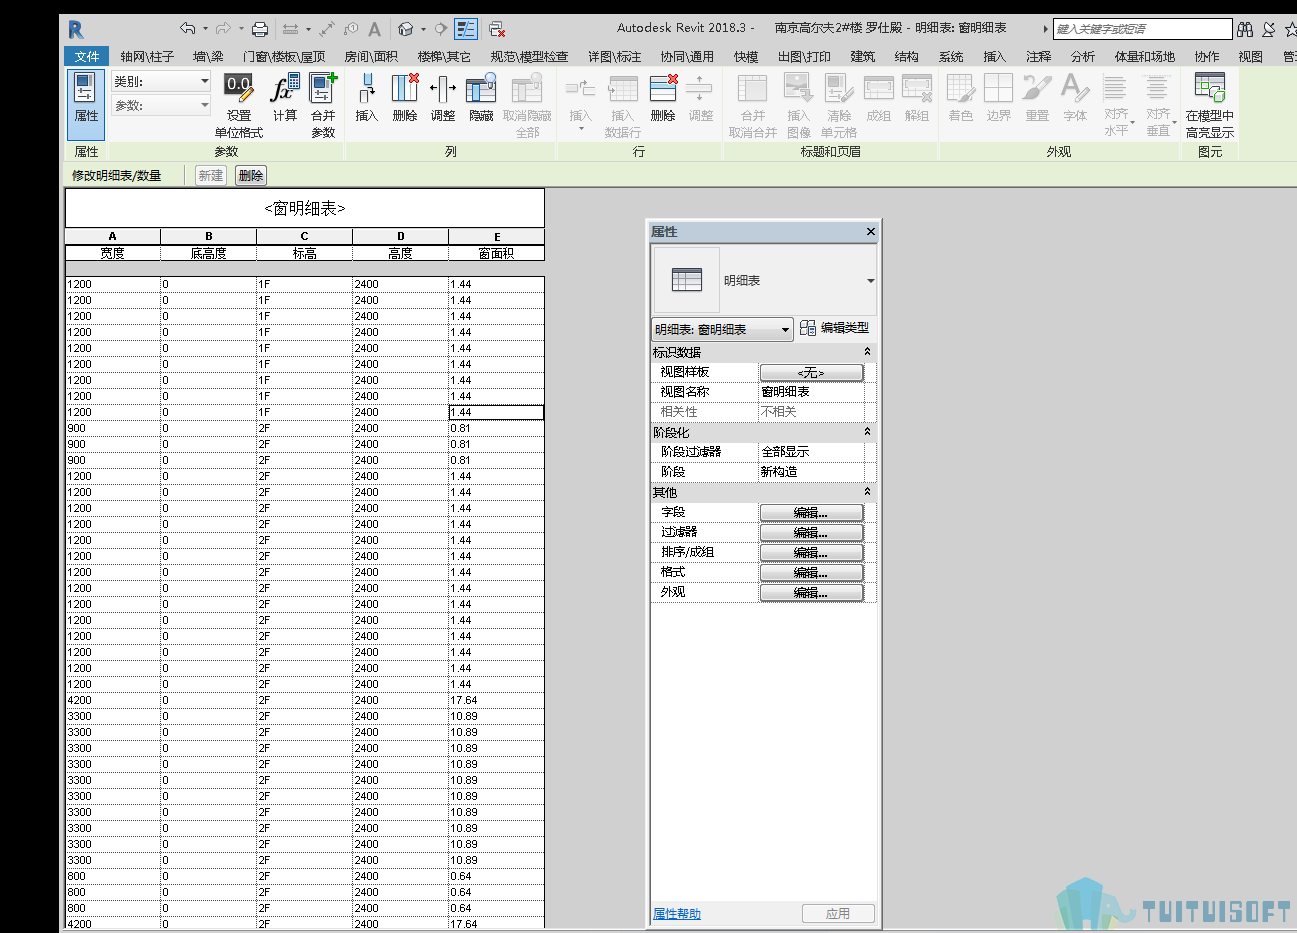Open 设置单位格式 format unit tool

click(238, 106)
